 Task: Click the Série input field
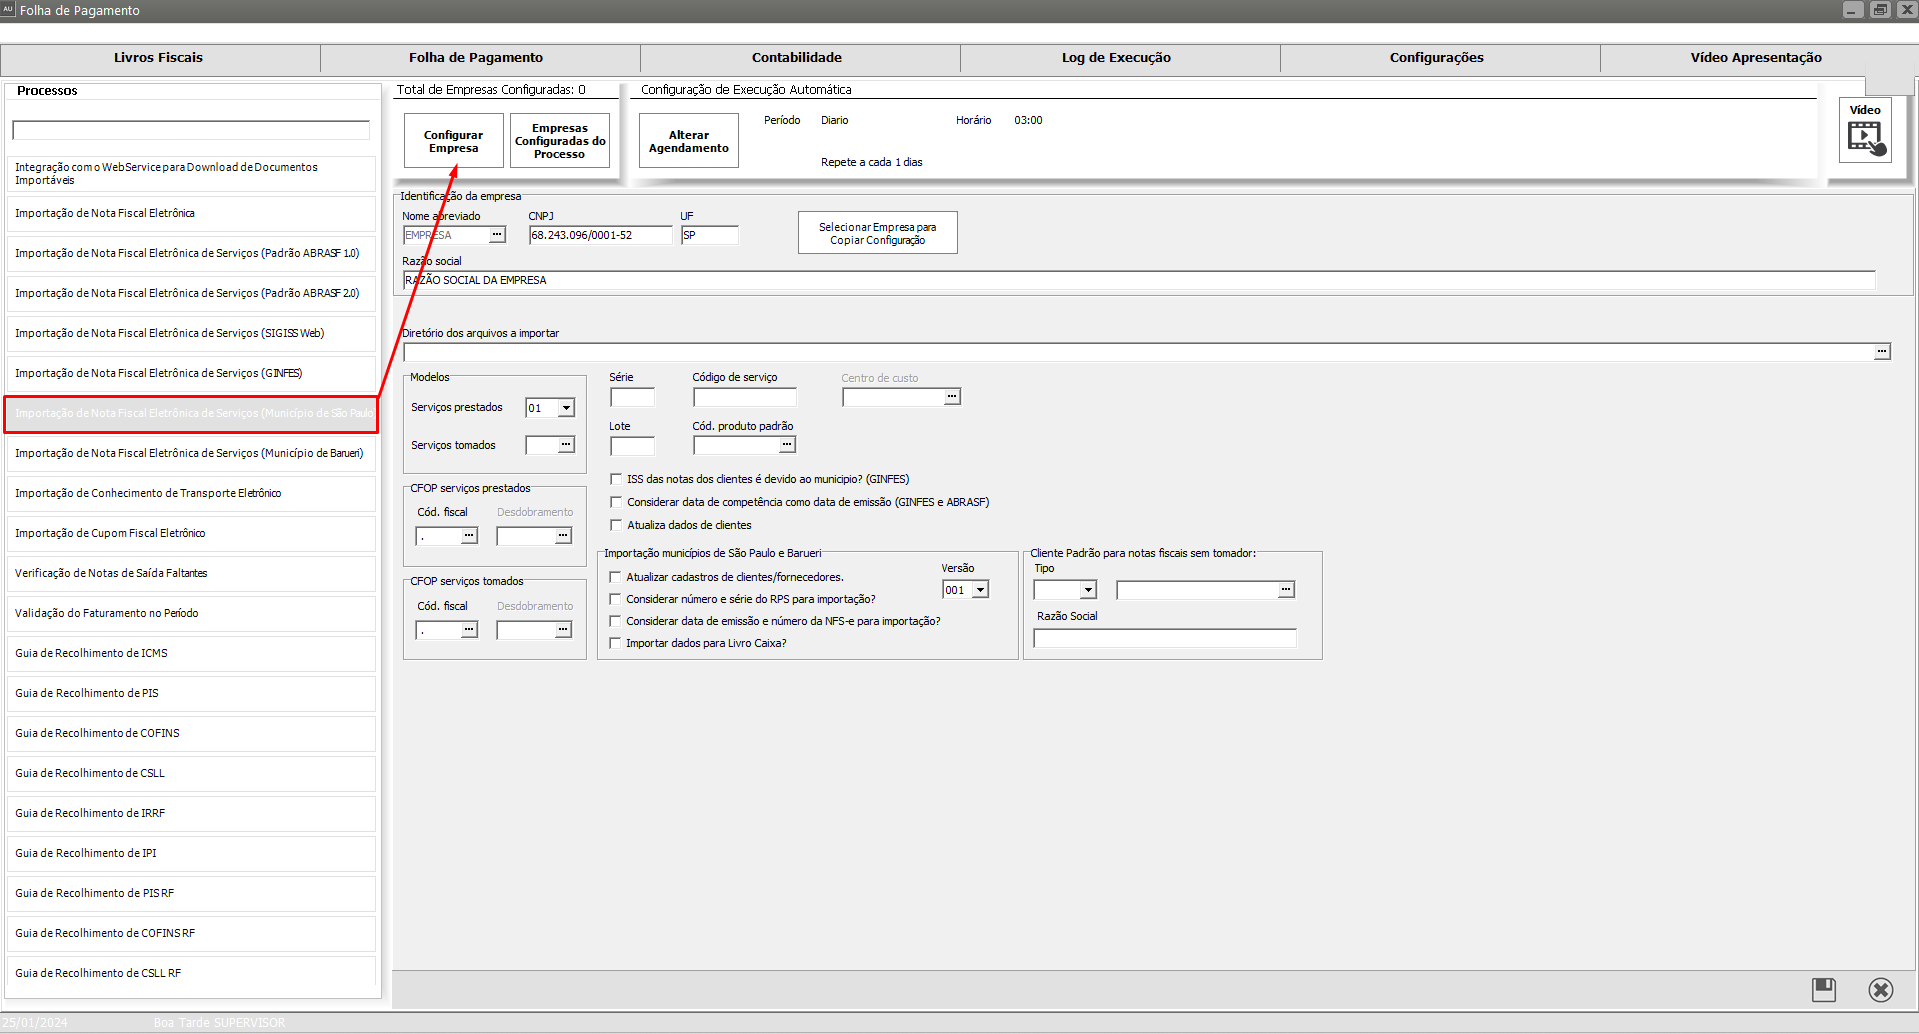[x=632, y=397]
